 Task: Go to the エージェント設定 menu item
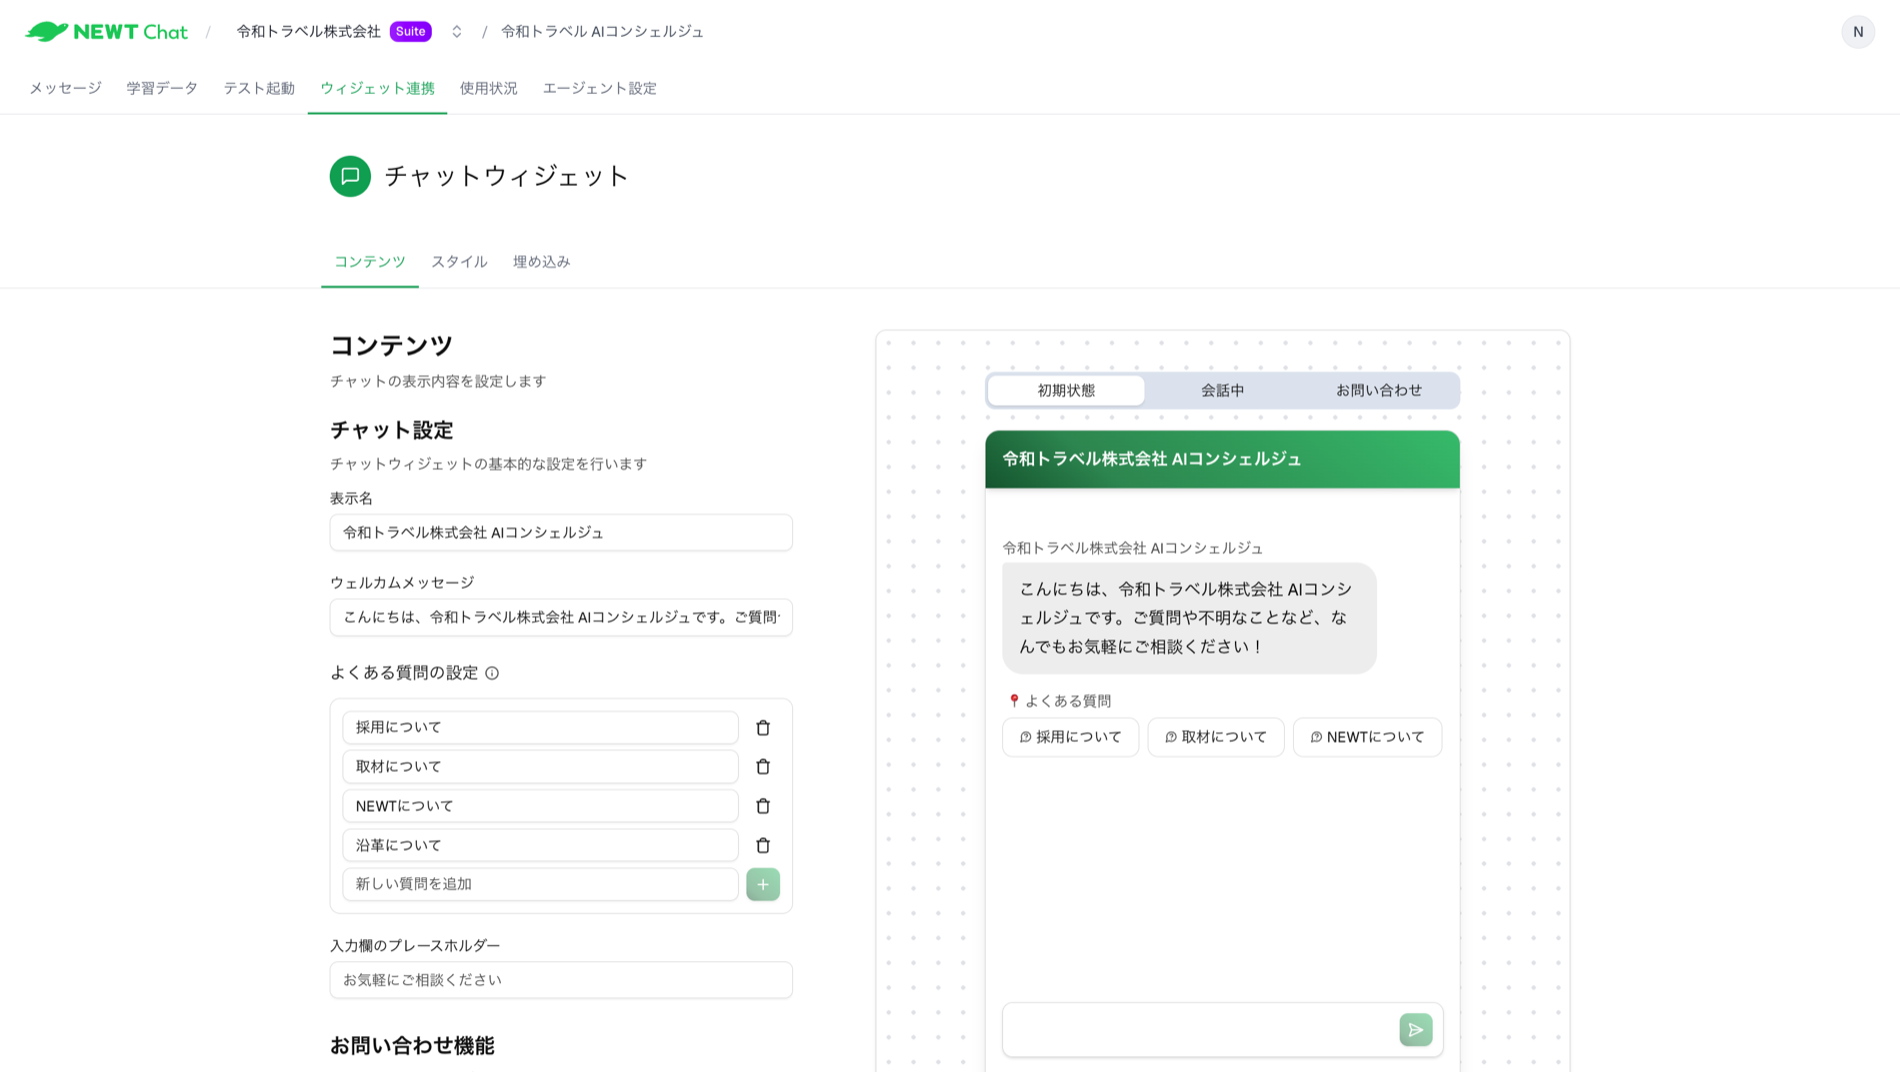[x=599, y=88]
